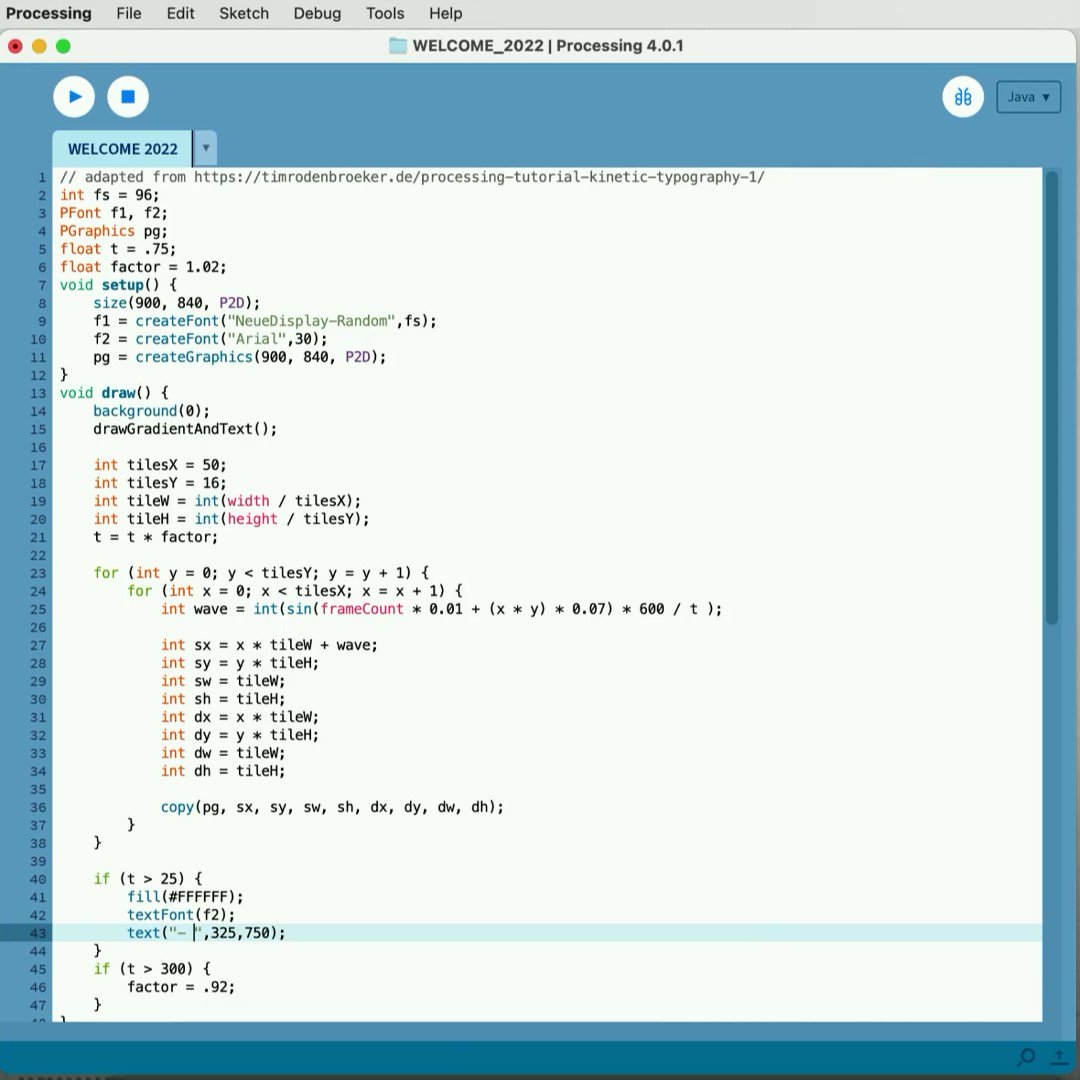Image resolution: width=1080 pixels, height=1080 pixels.
Task: Click the upload arrow icon at bottom right
Action: 1059,1057
